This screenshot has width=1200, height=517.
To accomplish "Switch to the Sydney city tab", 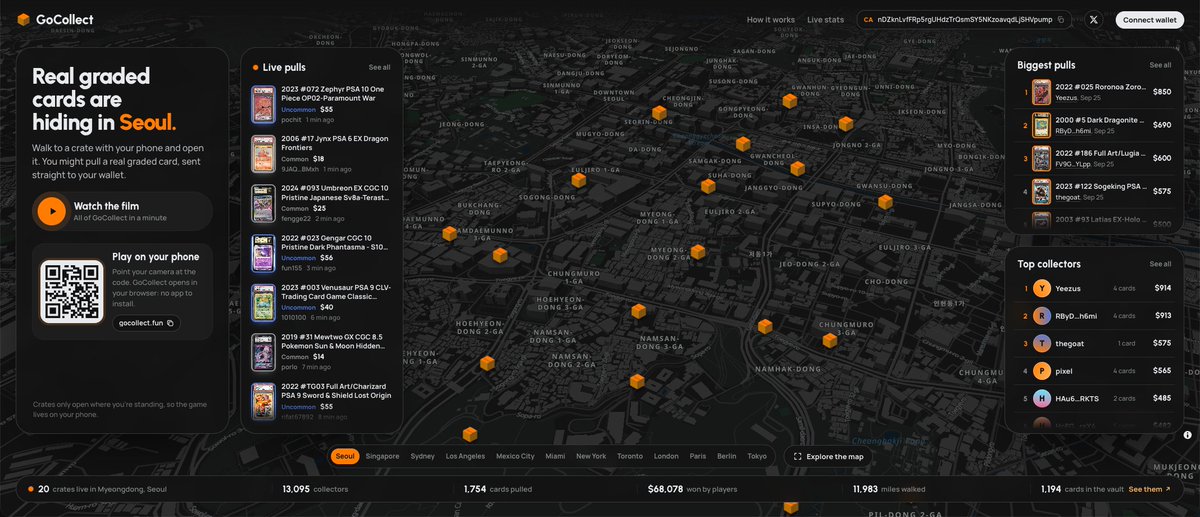I will (423, 456).
